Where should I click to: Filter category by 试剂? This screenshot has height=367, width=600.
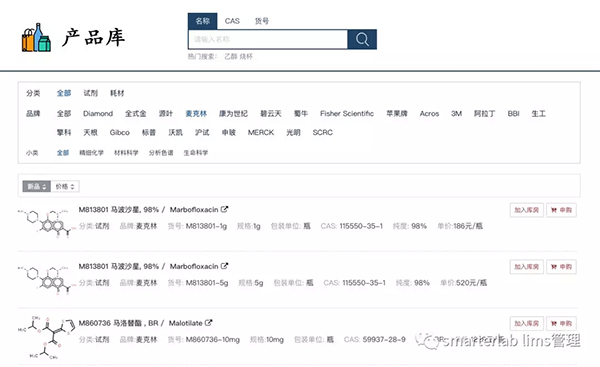point(90,93)
